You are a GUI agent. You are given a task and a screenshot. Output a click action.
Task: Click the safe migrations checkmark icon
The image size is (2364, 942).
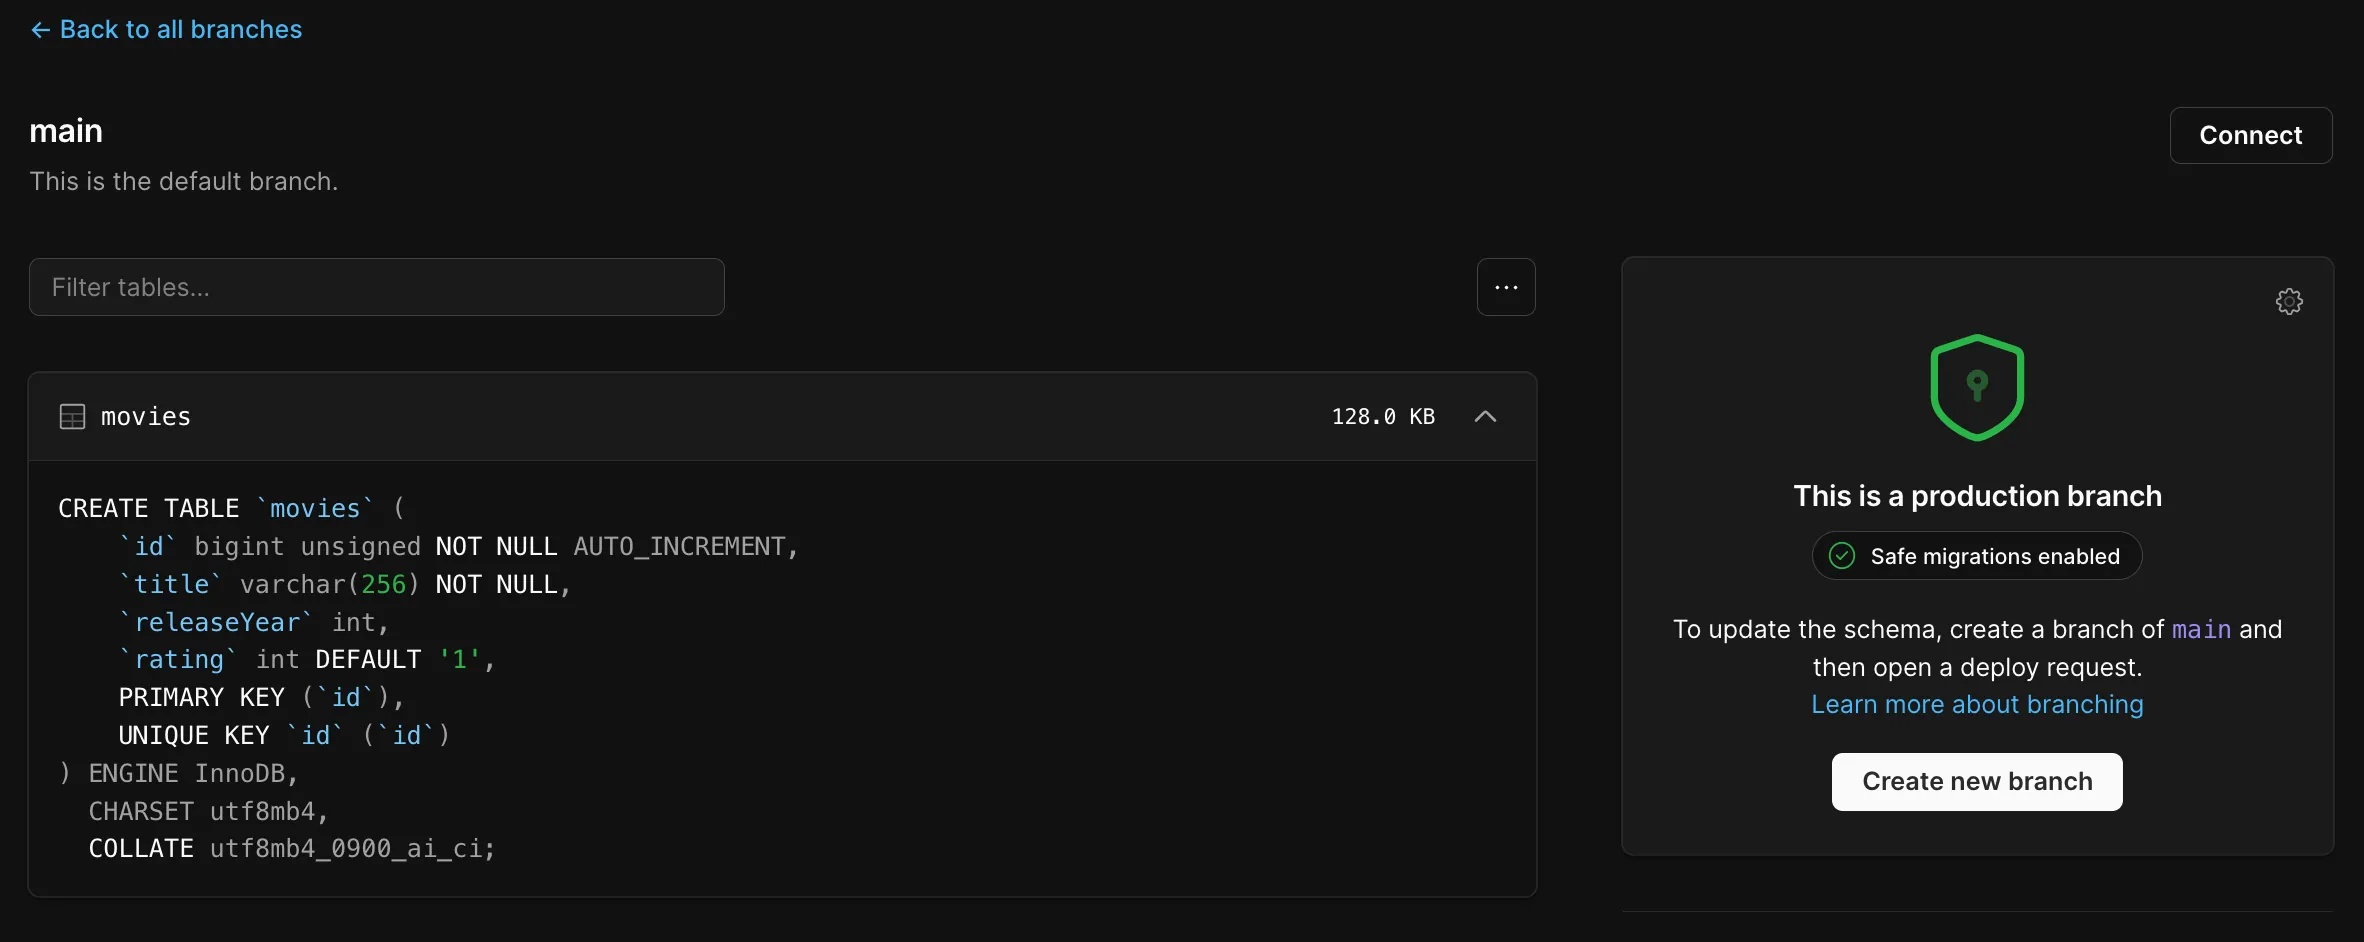[1842, 556]
